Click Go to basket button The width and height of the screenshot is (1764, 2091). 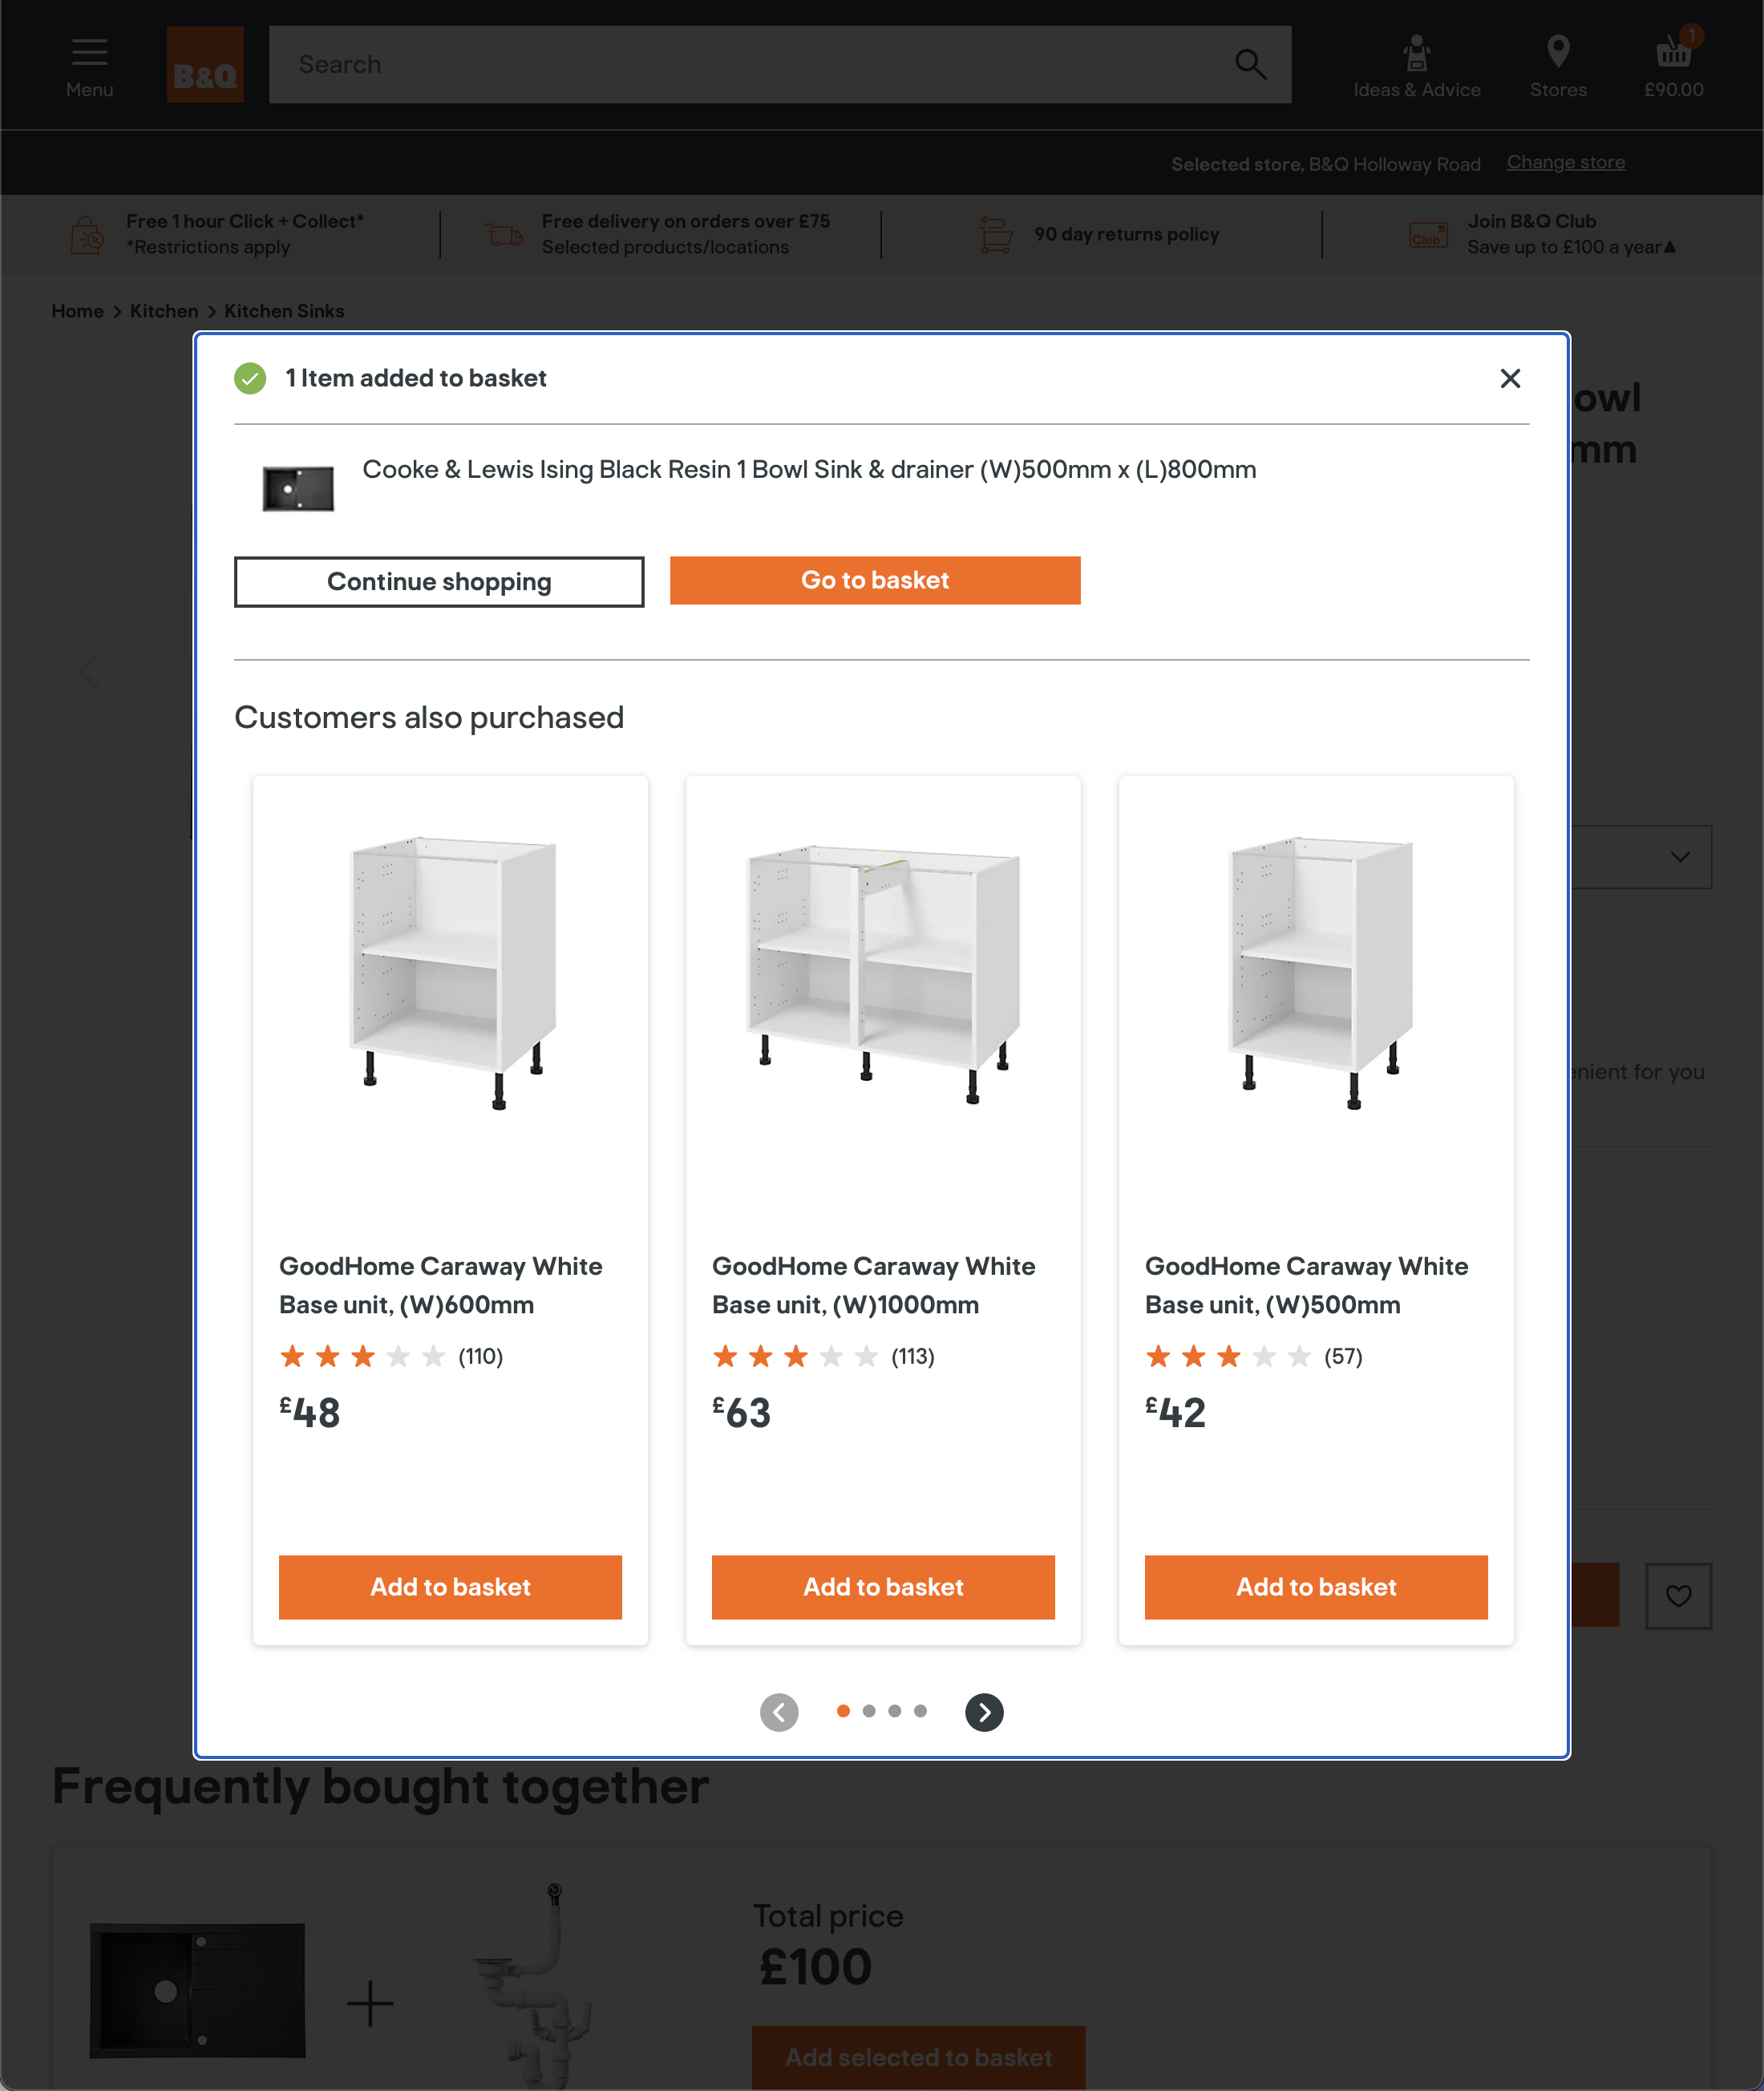[875, 580]
